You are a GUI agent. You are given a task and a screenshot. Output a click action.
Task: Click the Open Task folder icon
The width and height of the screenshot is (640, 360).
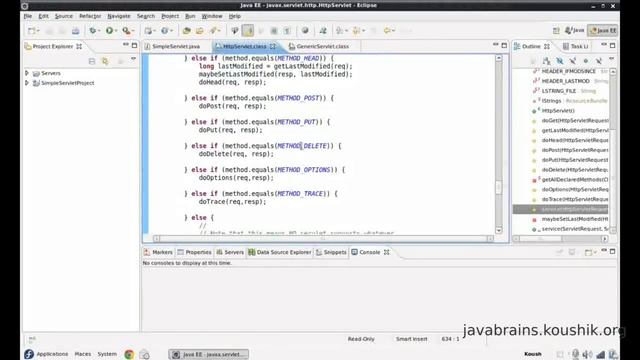click(200, 31)
